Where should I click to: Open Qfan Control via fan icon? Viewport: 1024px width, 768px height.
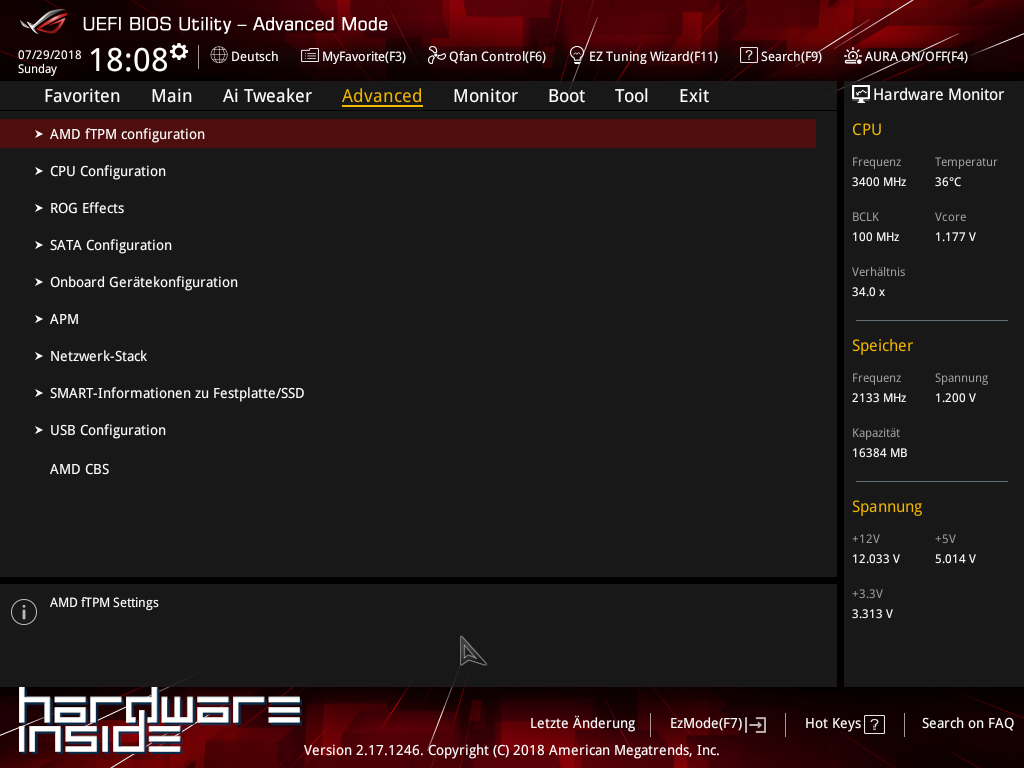[x=436, y=56]
